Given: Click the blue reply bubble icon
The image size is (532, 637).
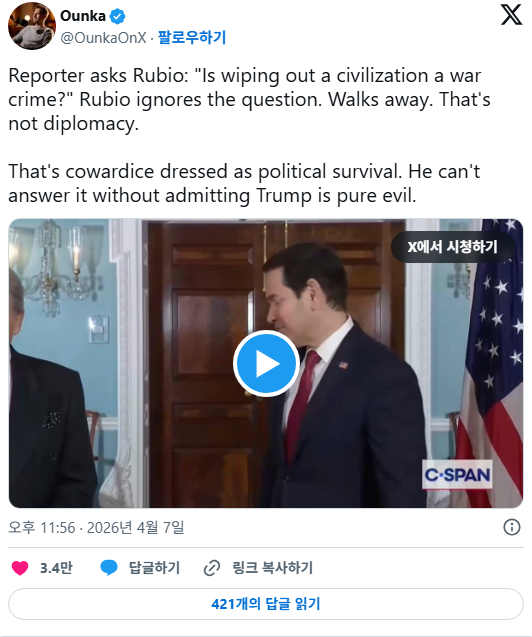Looking at the screenshot, I should (109, 568).
